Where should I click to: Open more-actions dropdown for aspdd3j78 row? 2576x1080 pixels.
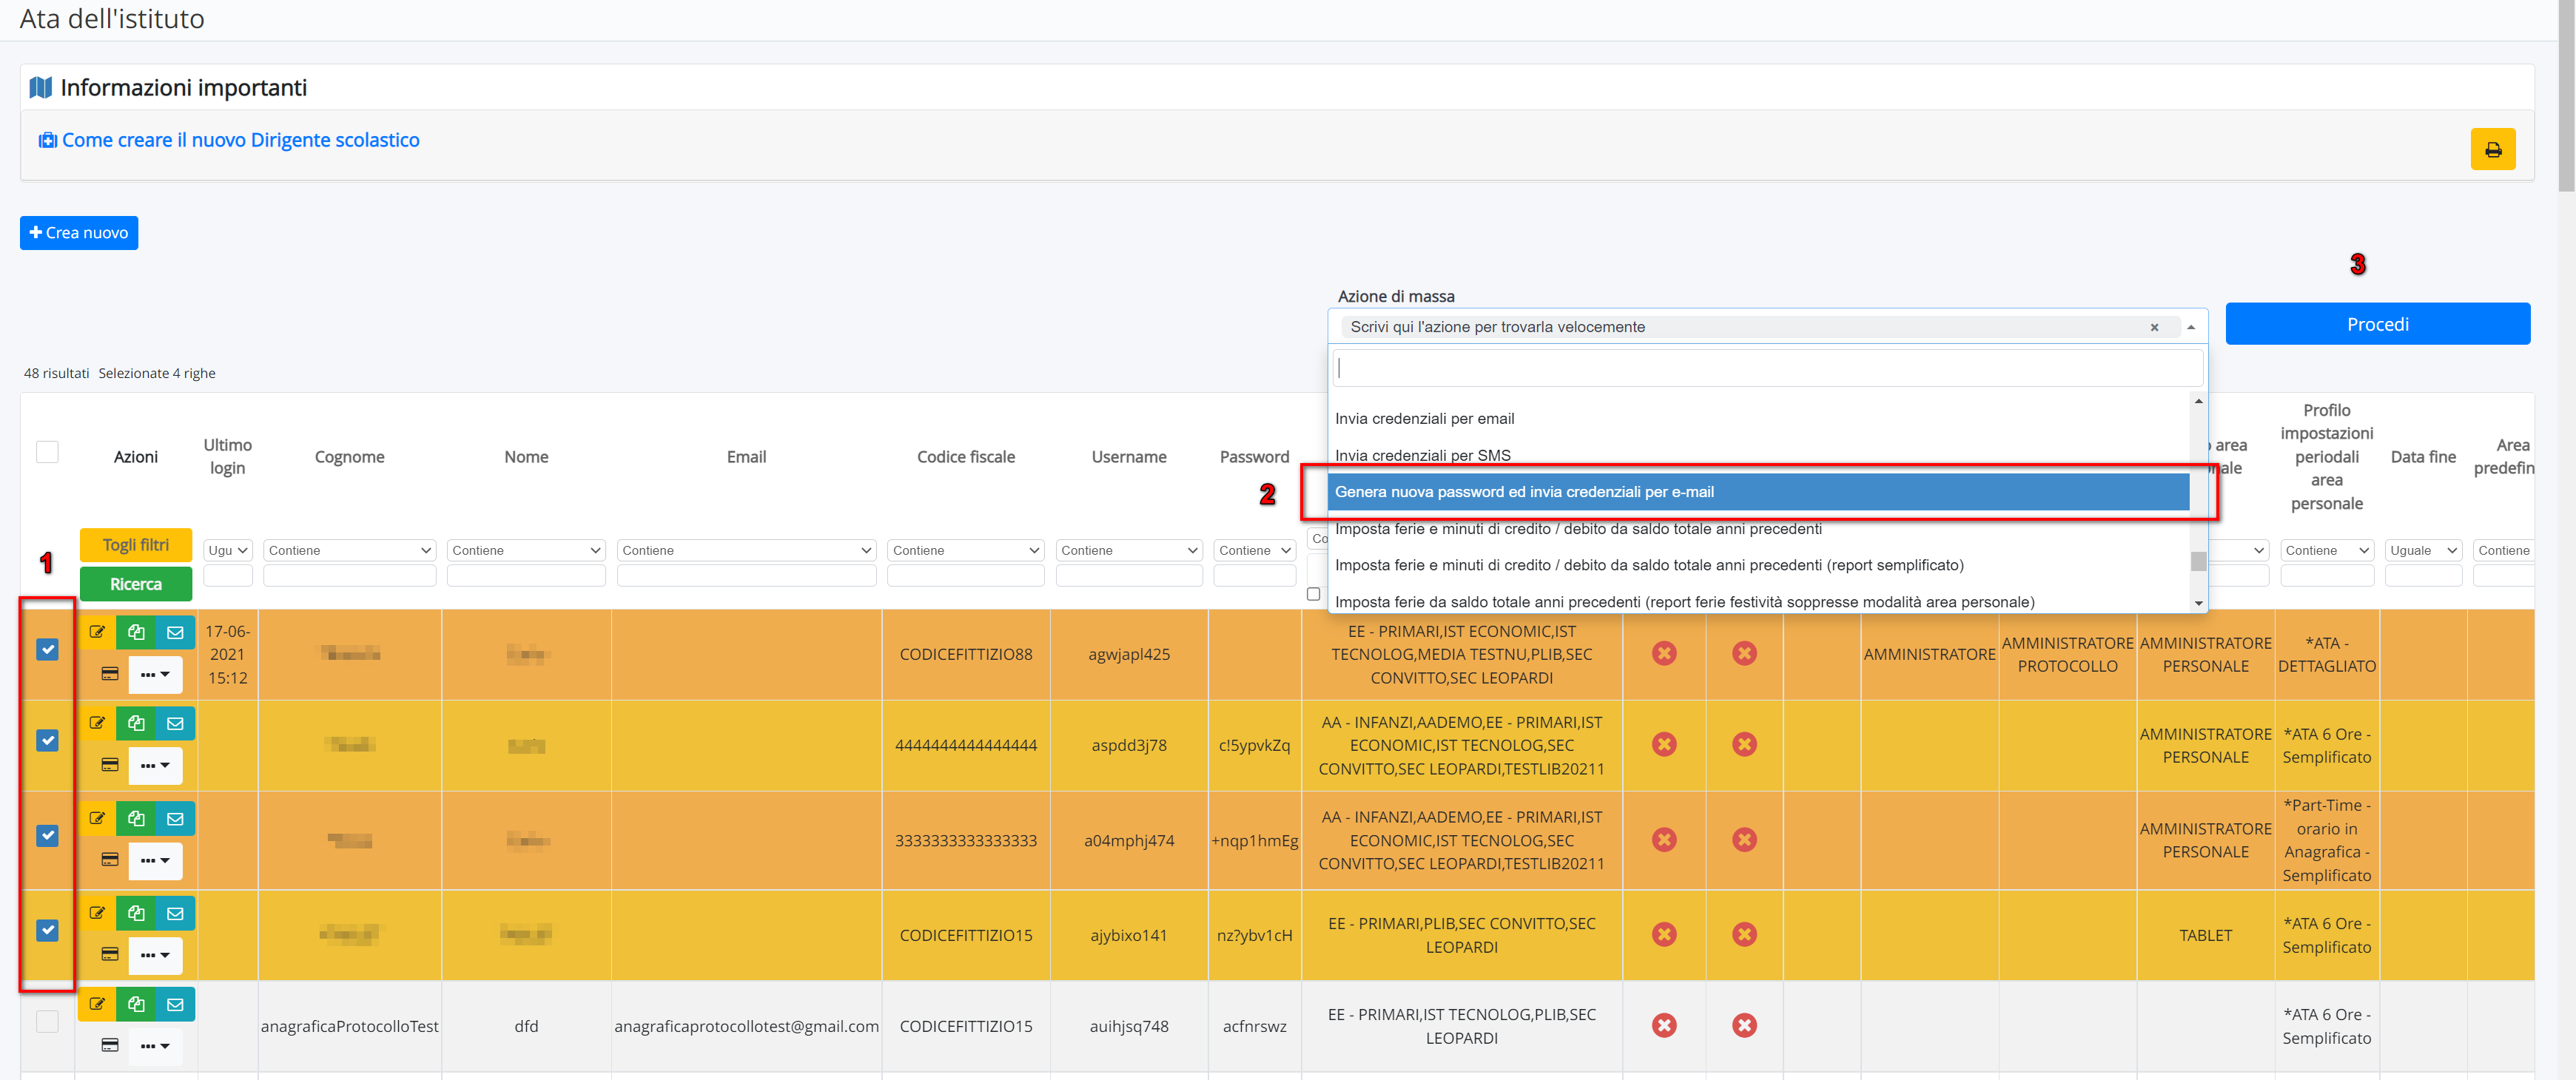coord(155,765)
